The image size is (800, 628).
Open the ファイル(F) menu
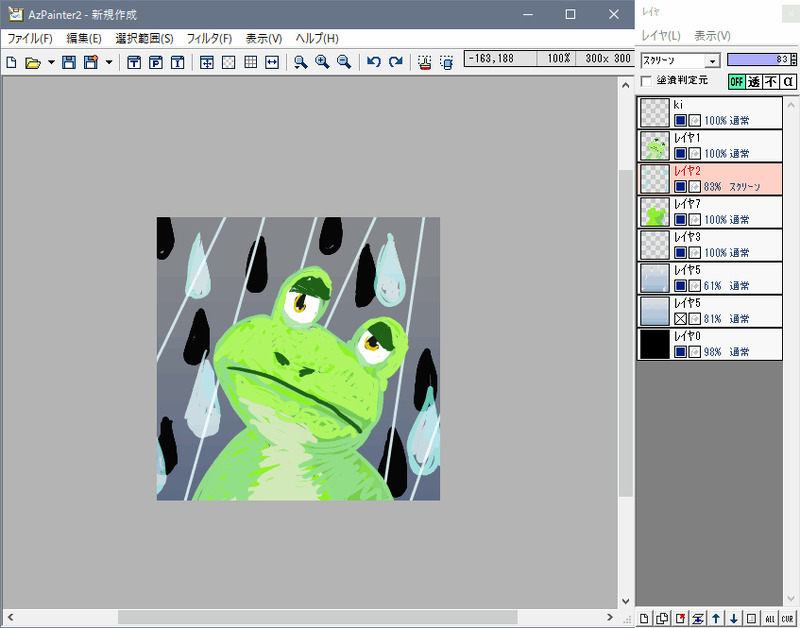pyautogui.click(x=30, y=39)
